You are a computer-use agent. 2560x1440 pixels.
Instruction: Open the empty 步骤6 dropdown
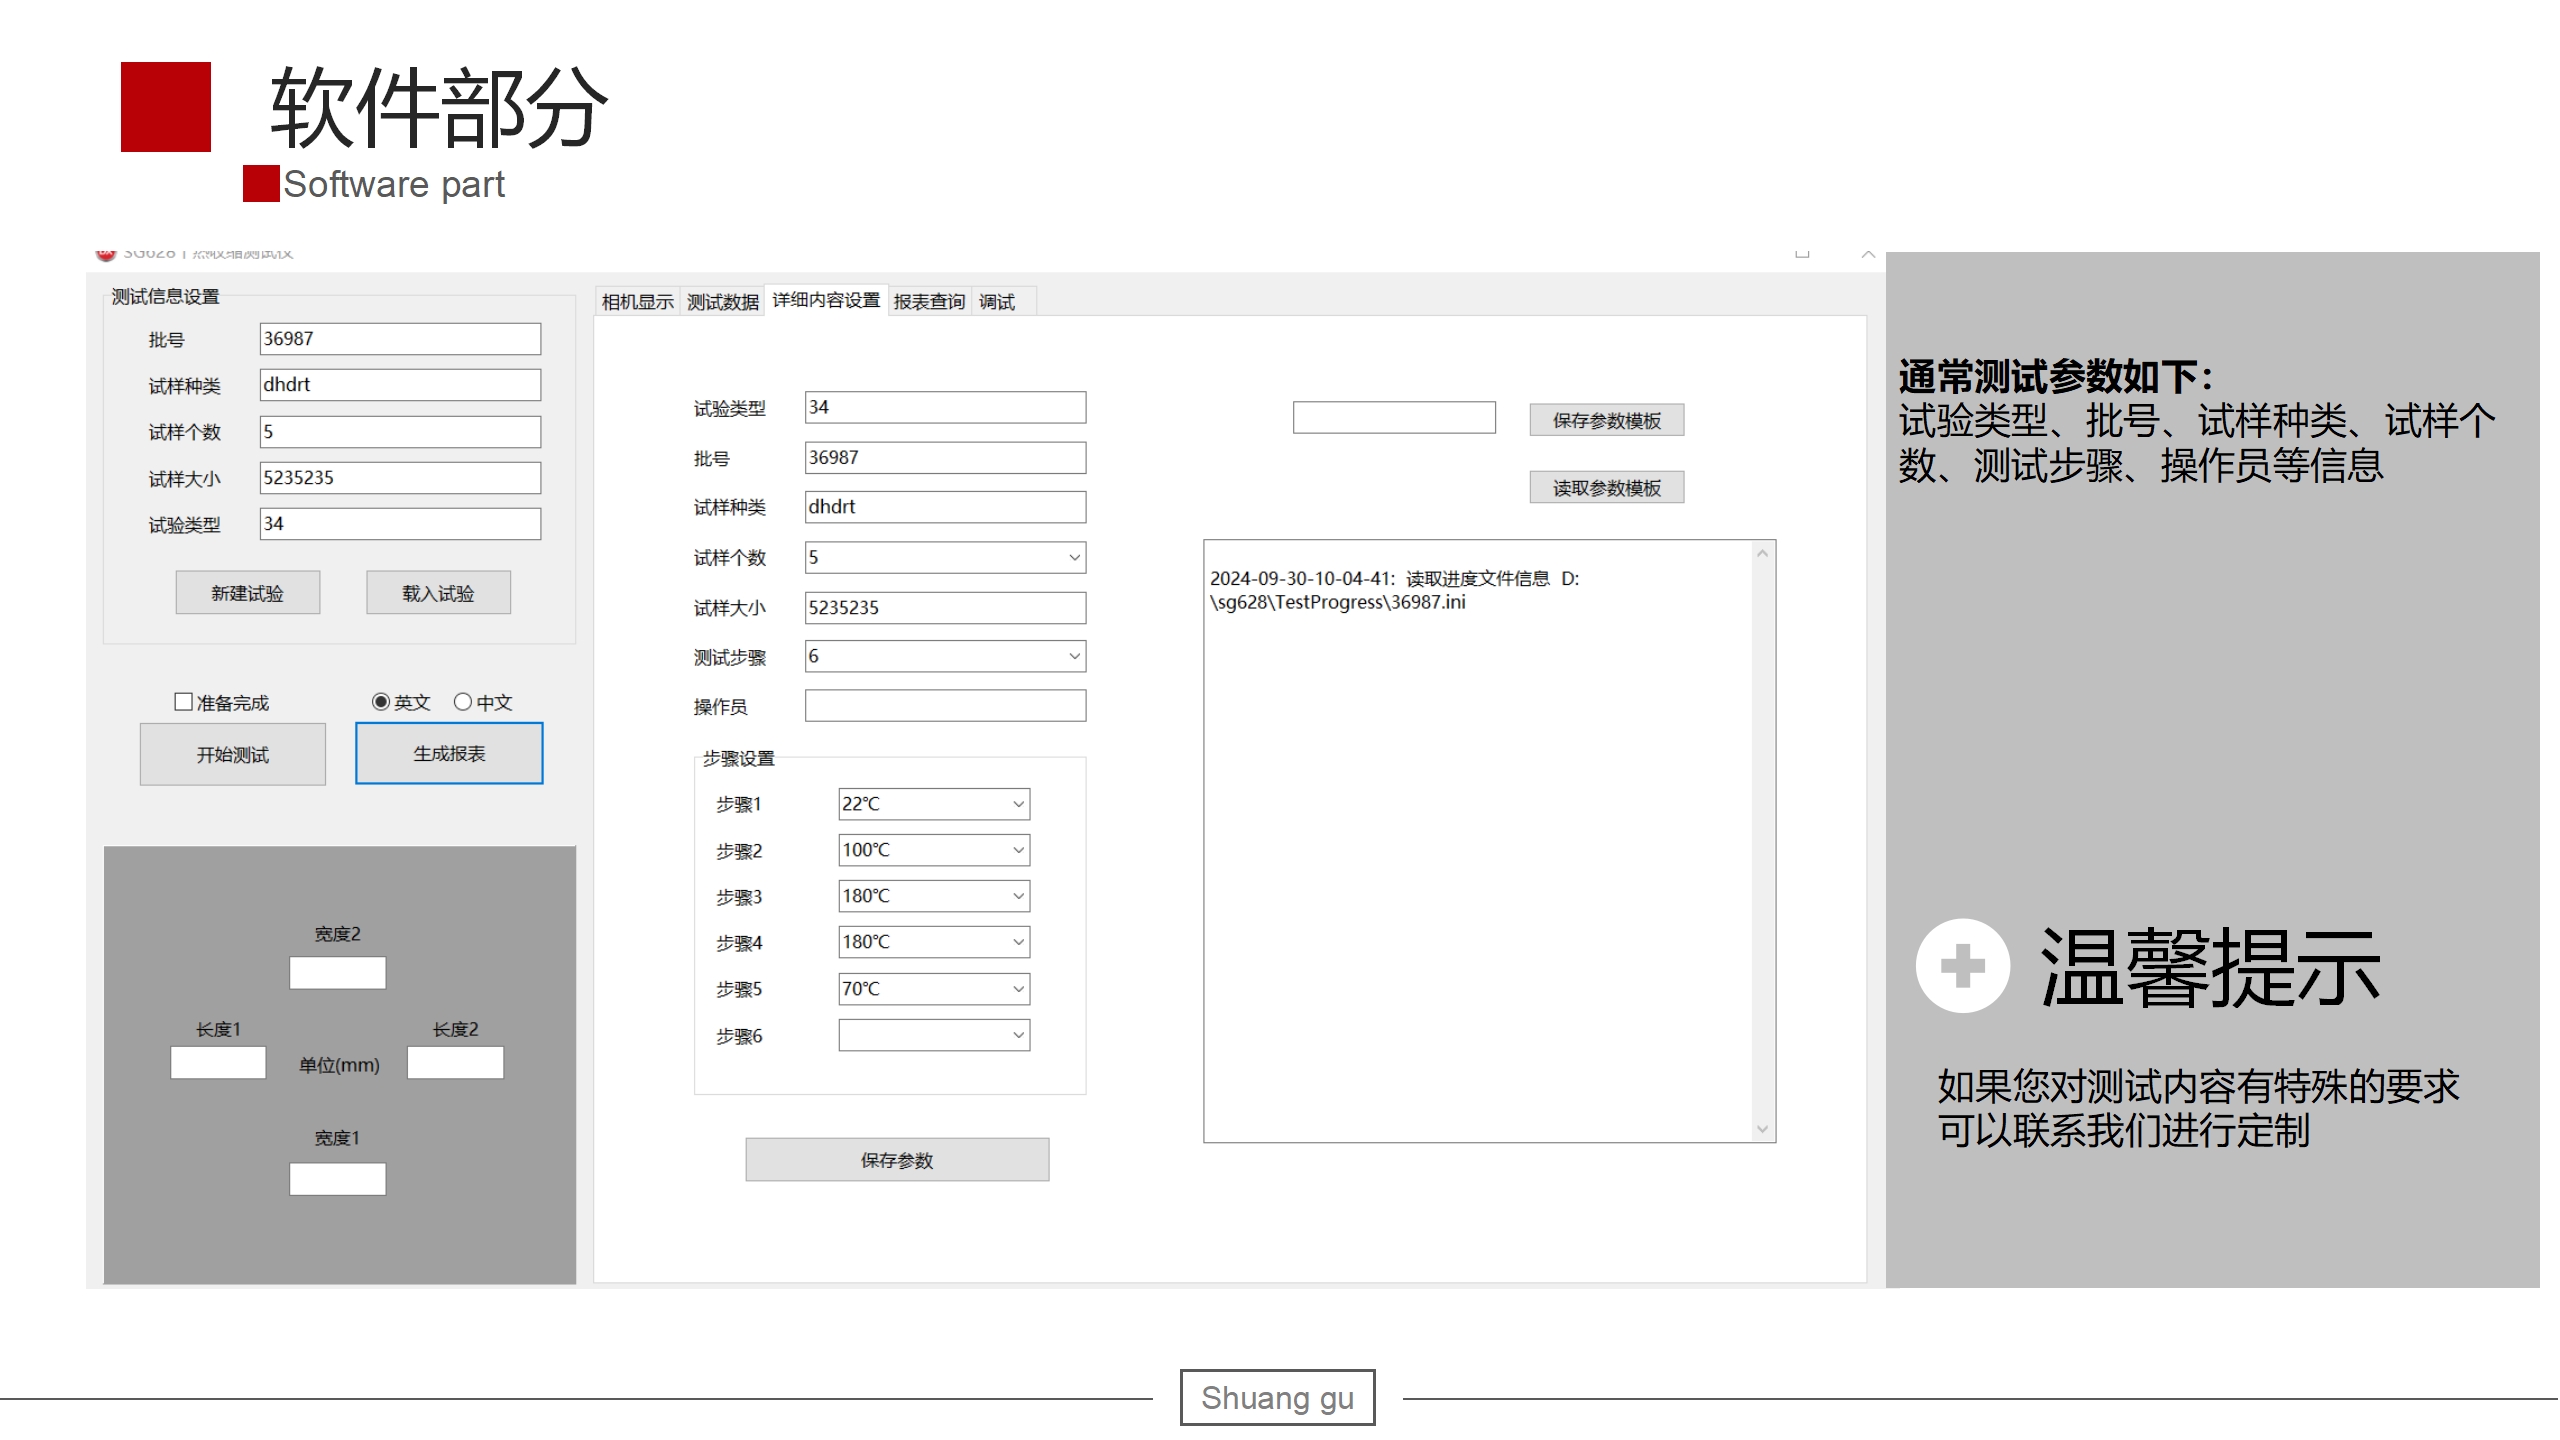1018,1035
